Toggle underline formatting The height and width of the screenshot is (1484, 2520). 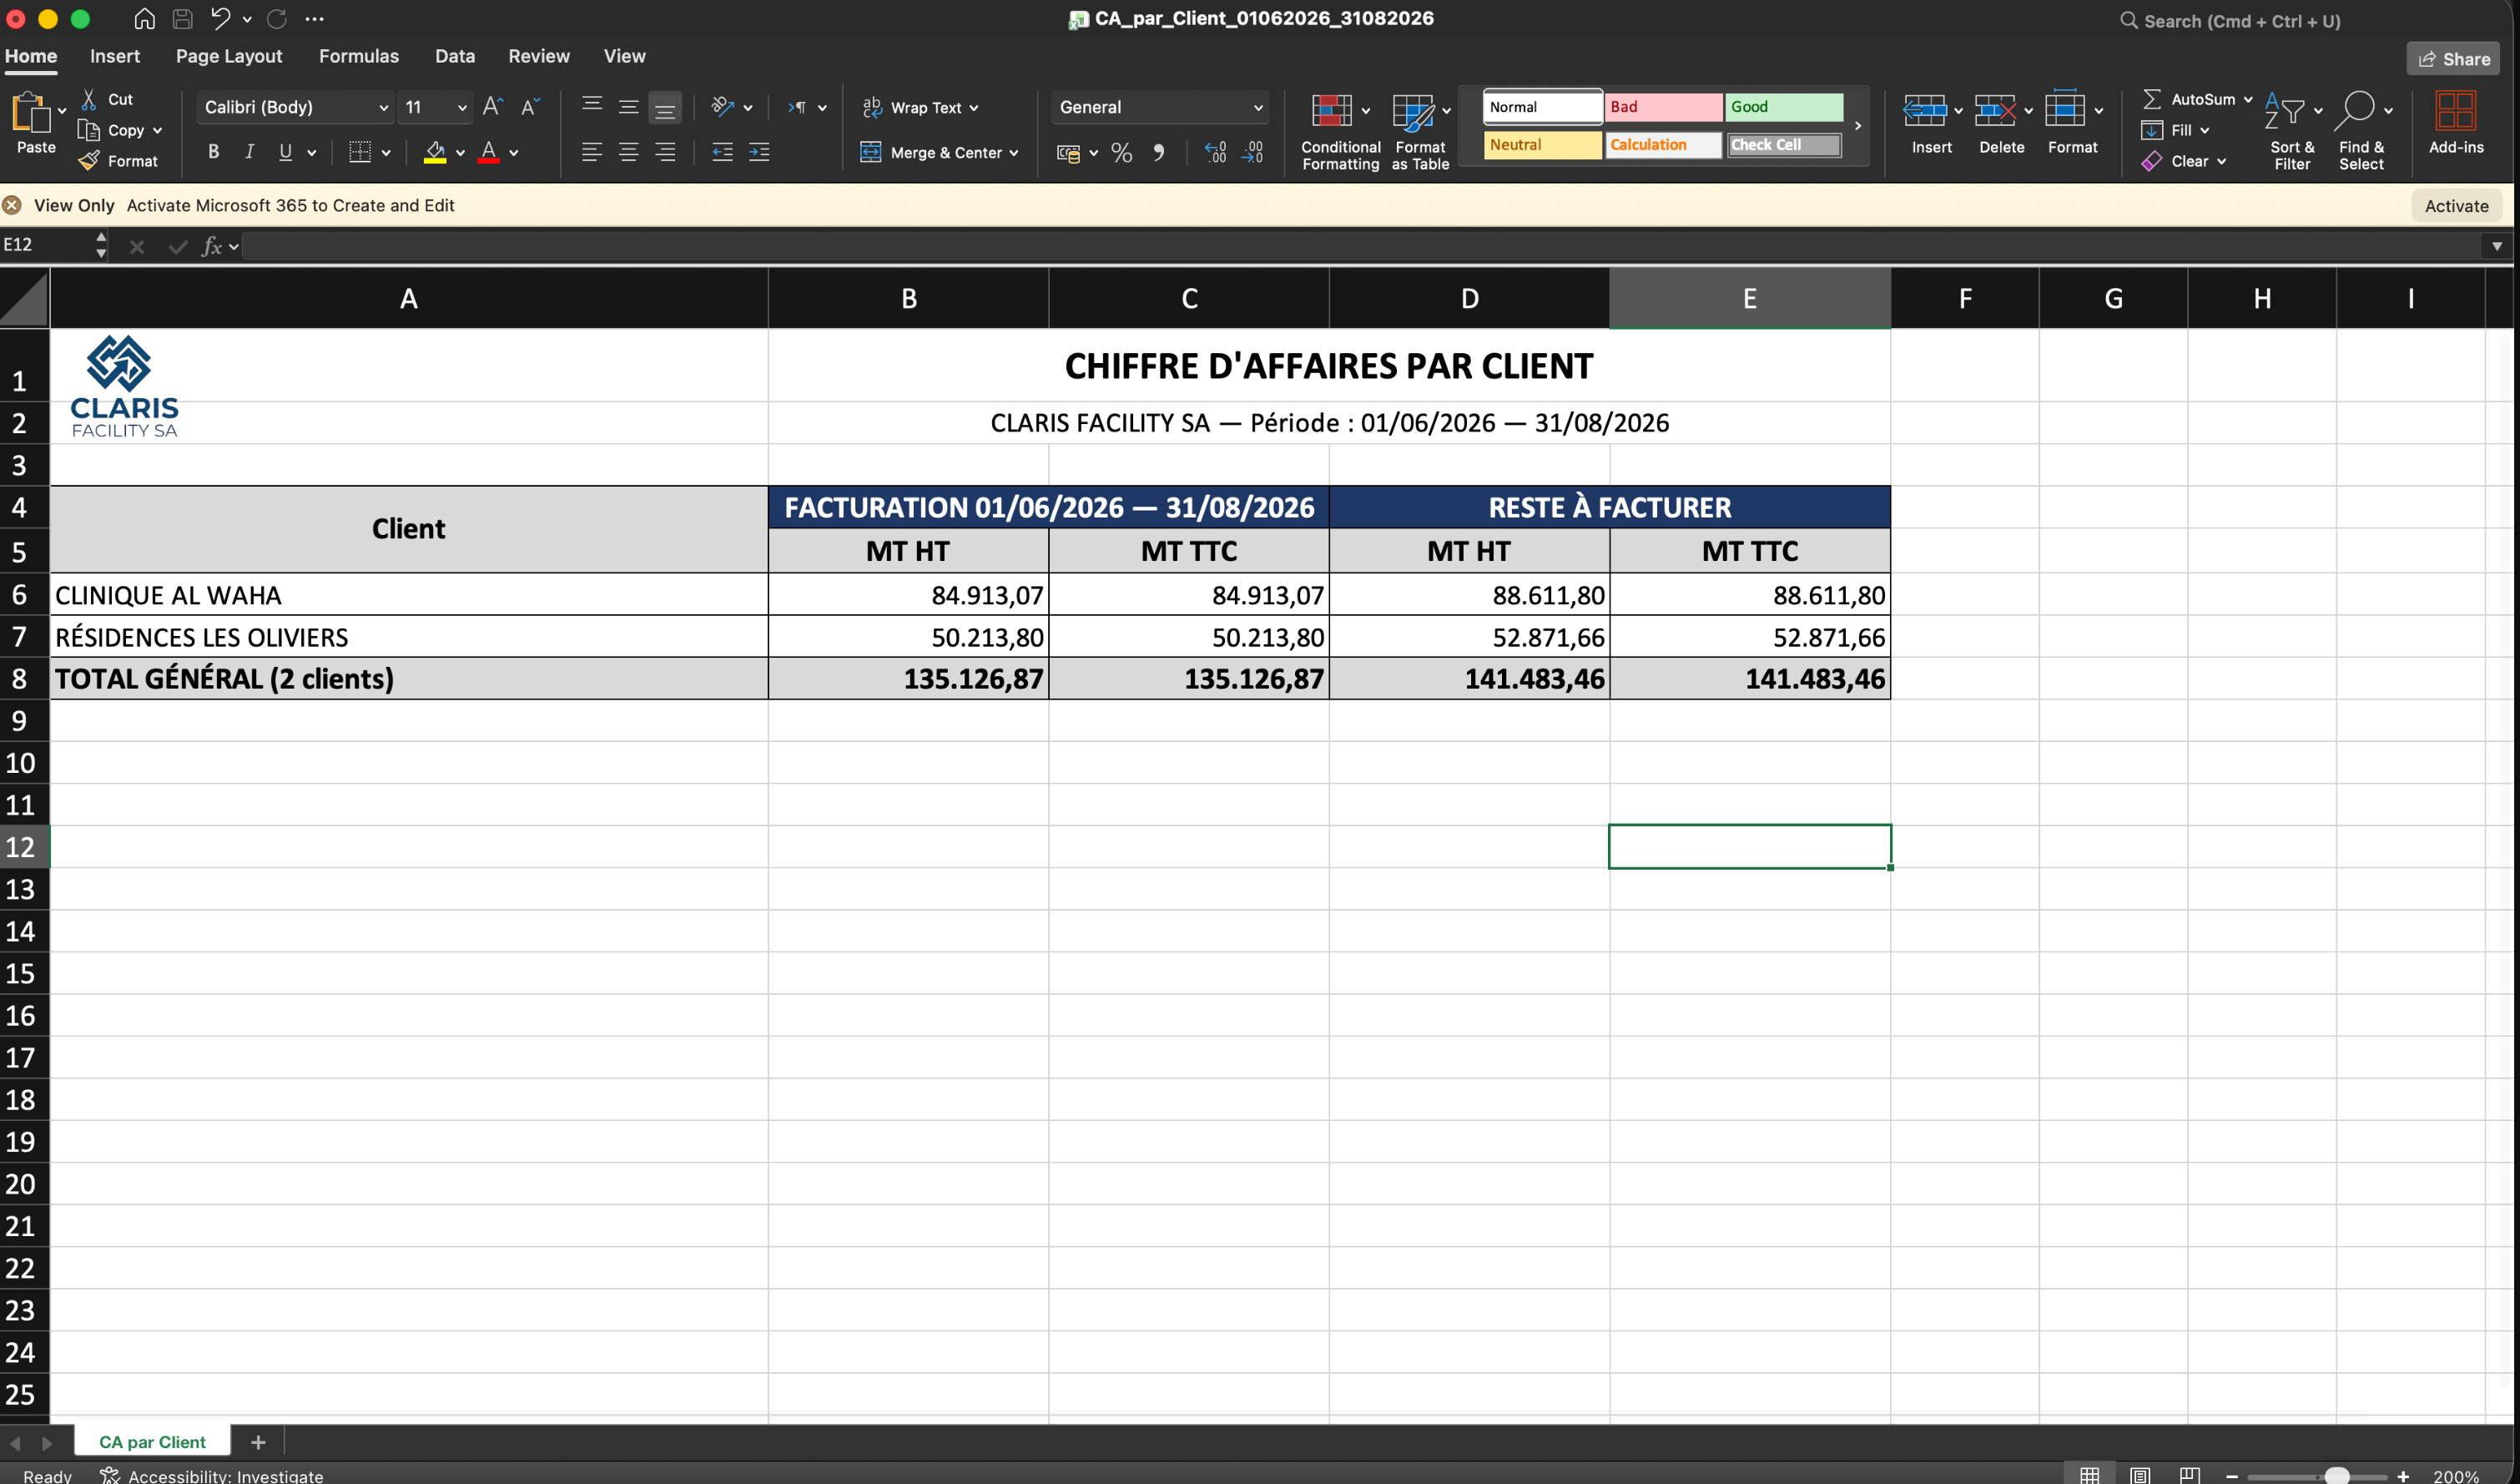[x=286, y=152]
